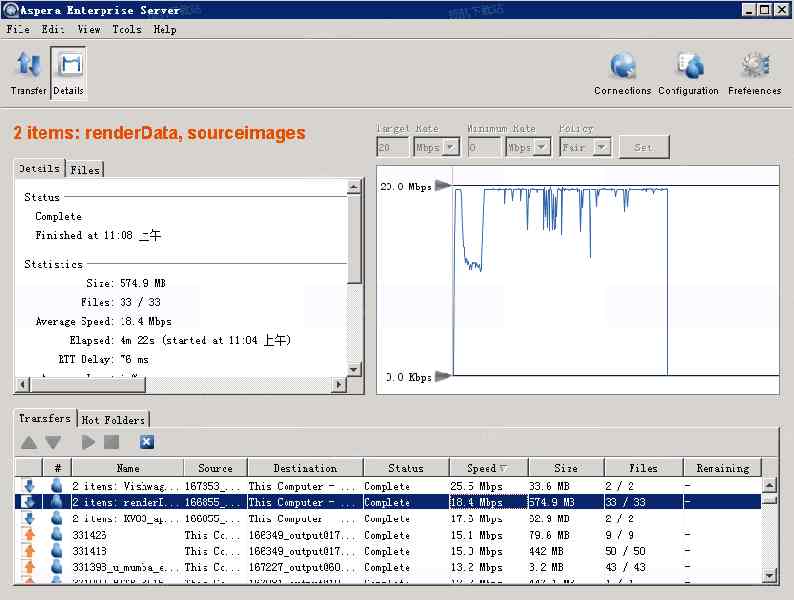Switch to the Details tab
This screenshot has width=794, height=600.
point(39,168)
